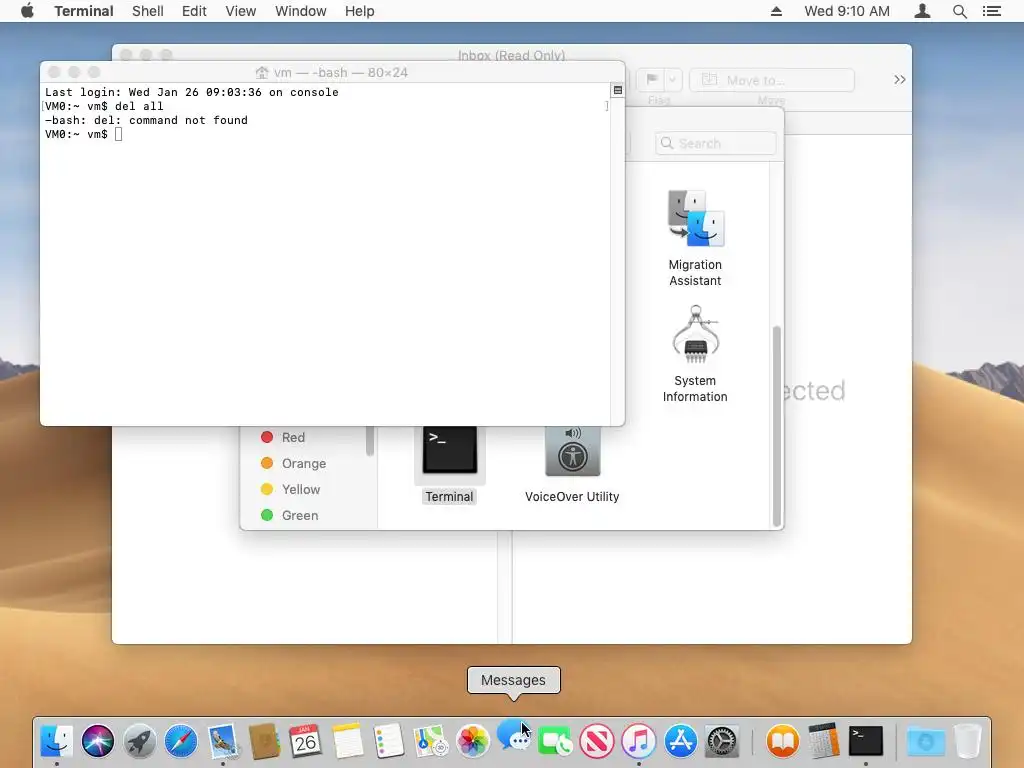Open System Preferences gear in Dock
Viewport: 1024px width, 768px height.
[x=722, y=741]
